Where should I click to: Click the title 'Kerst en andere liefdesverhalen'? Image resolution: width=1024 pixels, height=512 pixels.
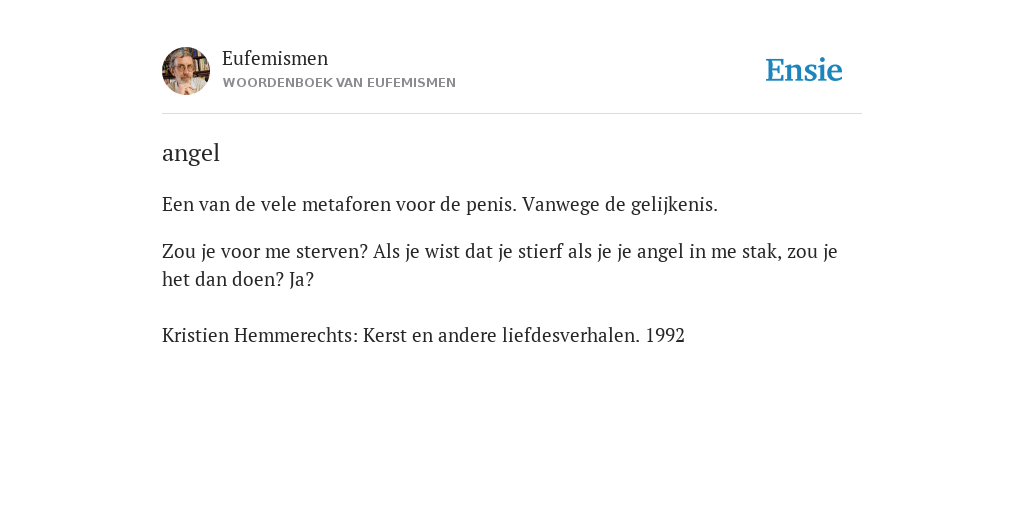click(500, 335)
